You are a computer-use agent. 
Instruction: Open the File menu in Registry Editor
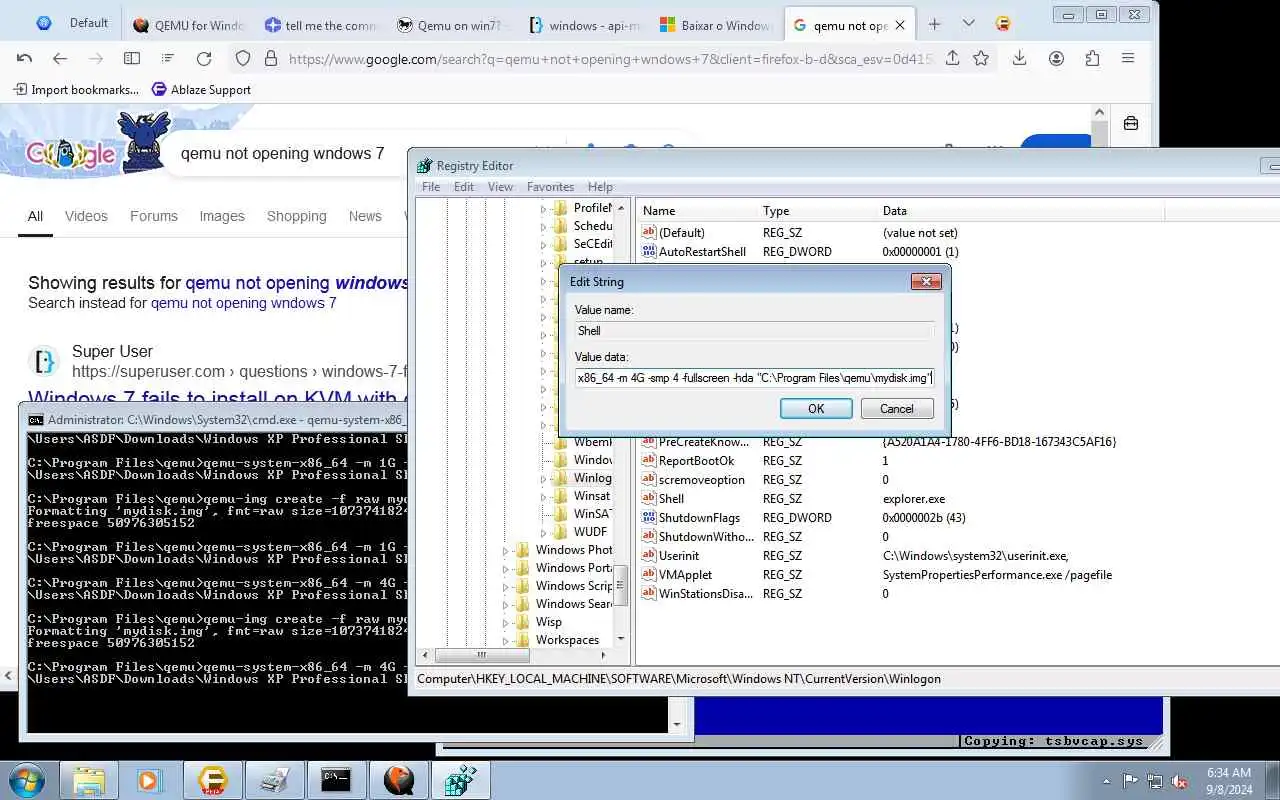click(431, 187)
